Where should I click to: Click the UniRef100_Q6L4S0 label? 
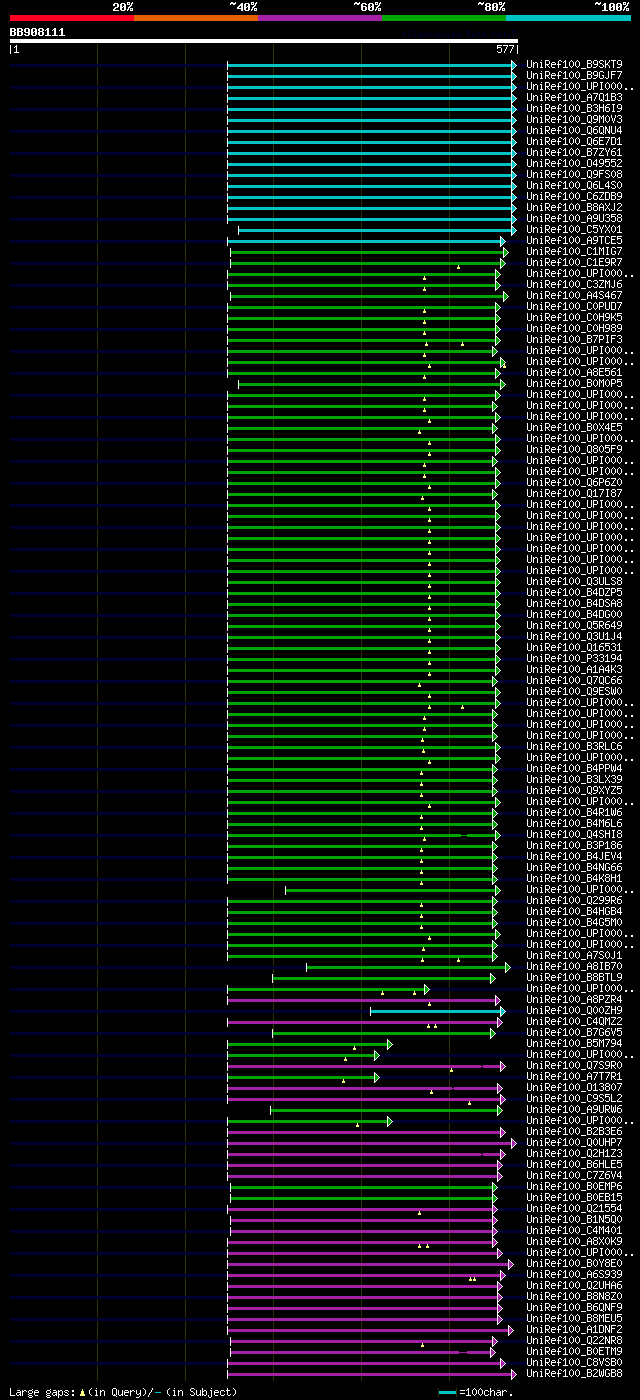(x=574, y=185)
